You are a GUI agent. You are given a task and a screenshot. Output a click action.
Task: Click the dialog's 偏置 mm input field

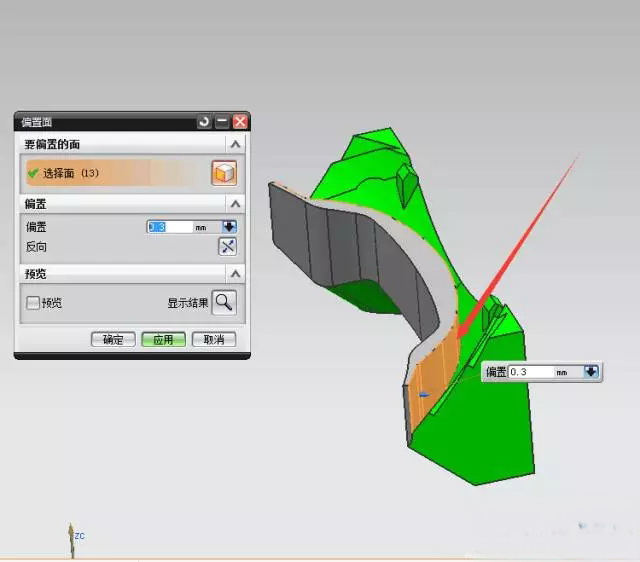click(170, 227)
